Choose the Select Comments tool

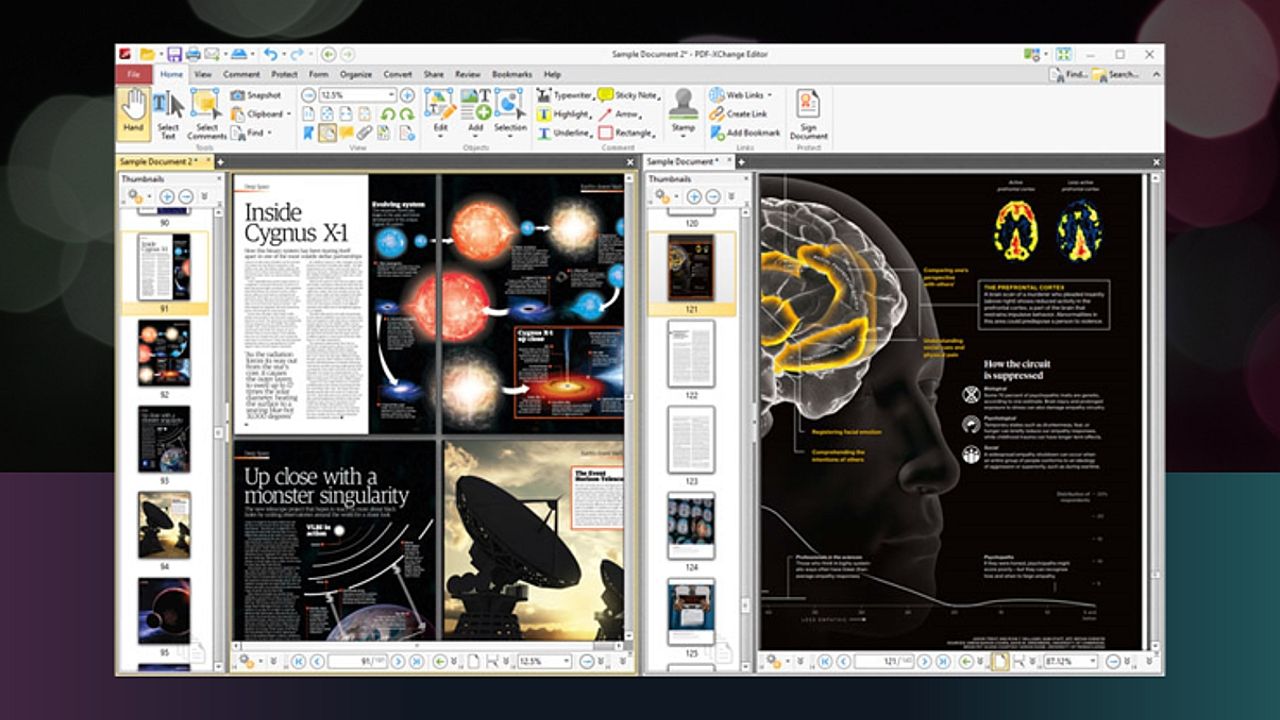tap(206, 114)
